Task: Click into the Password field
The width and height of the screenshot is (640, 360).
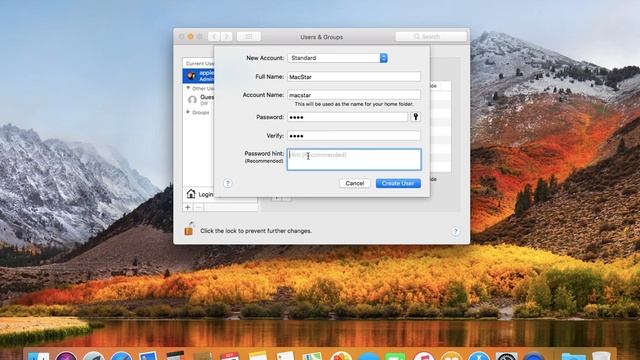Action: [x=347, y=117]
